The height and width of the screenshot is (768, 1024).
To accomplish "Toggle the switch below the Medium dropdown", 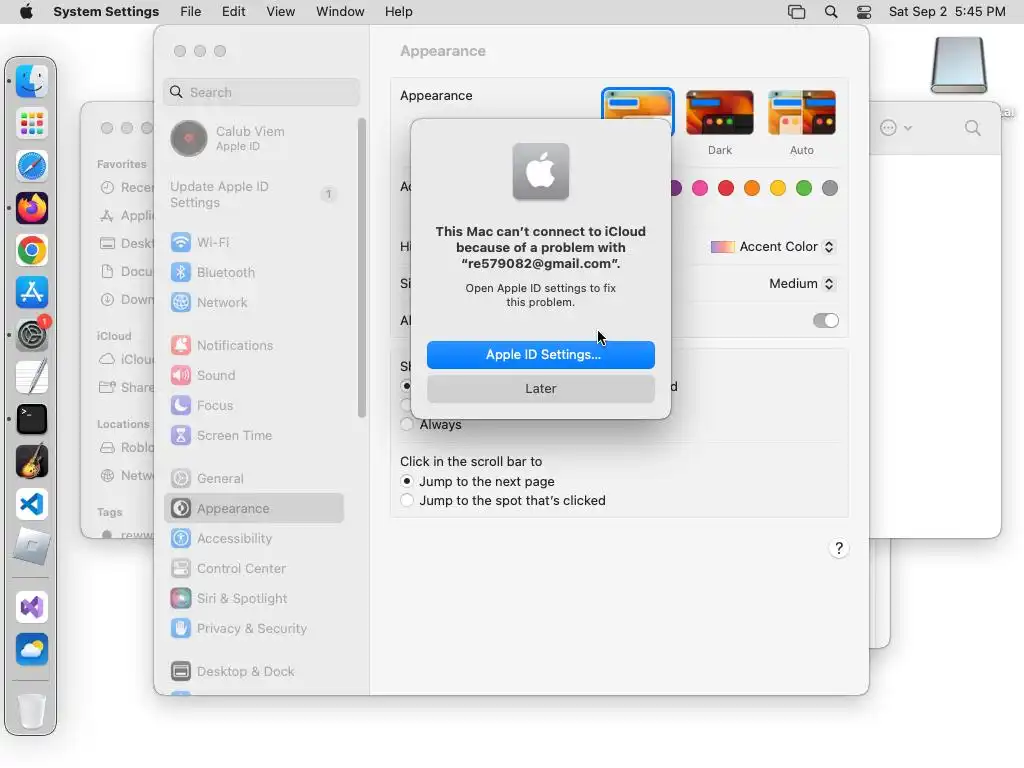I will pyautogui.click(x=825, y=321).
